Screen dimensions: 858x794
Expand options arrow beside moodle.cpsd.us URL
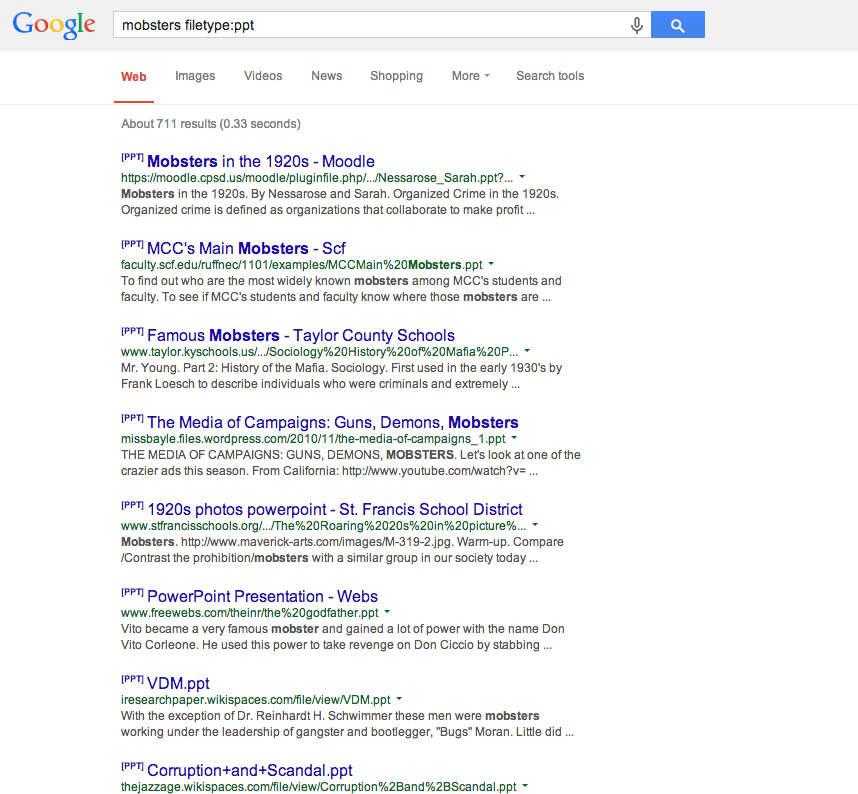(x=522, y=177)
